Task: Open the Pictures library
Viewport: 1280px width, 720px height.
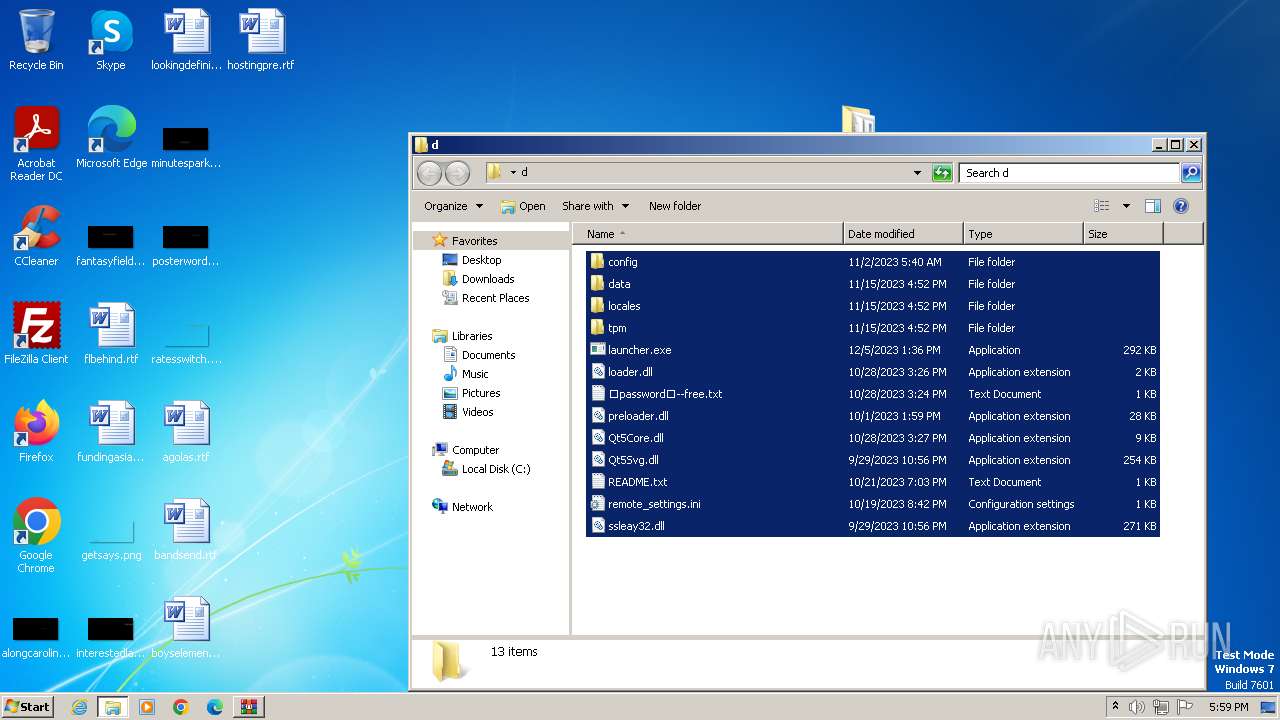Action: click(x=481, y=393)
